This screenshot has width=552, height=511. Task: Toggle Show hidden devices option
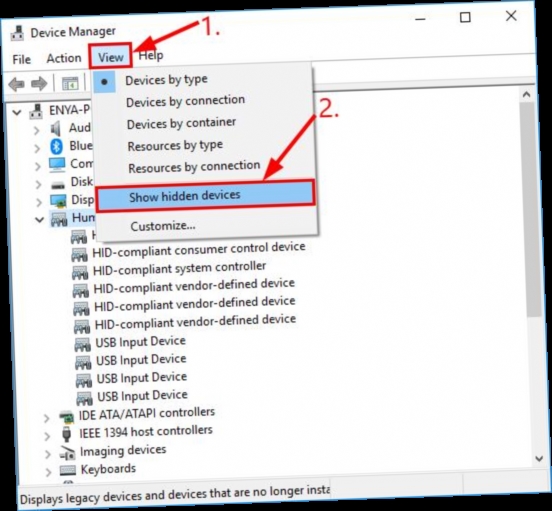[x=205, y=196]
